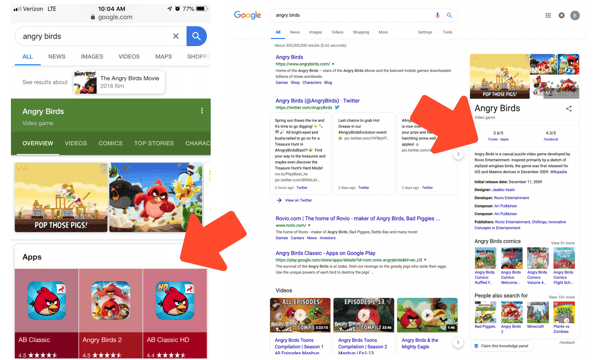600x360 pixels.
Task: Open TOP STORIES in green knowledge panel
Action: pos(154,143)
